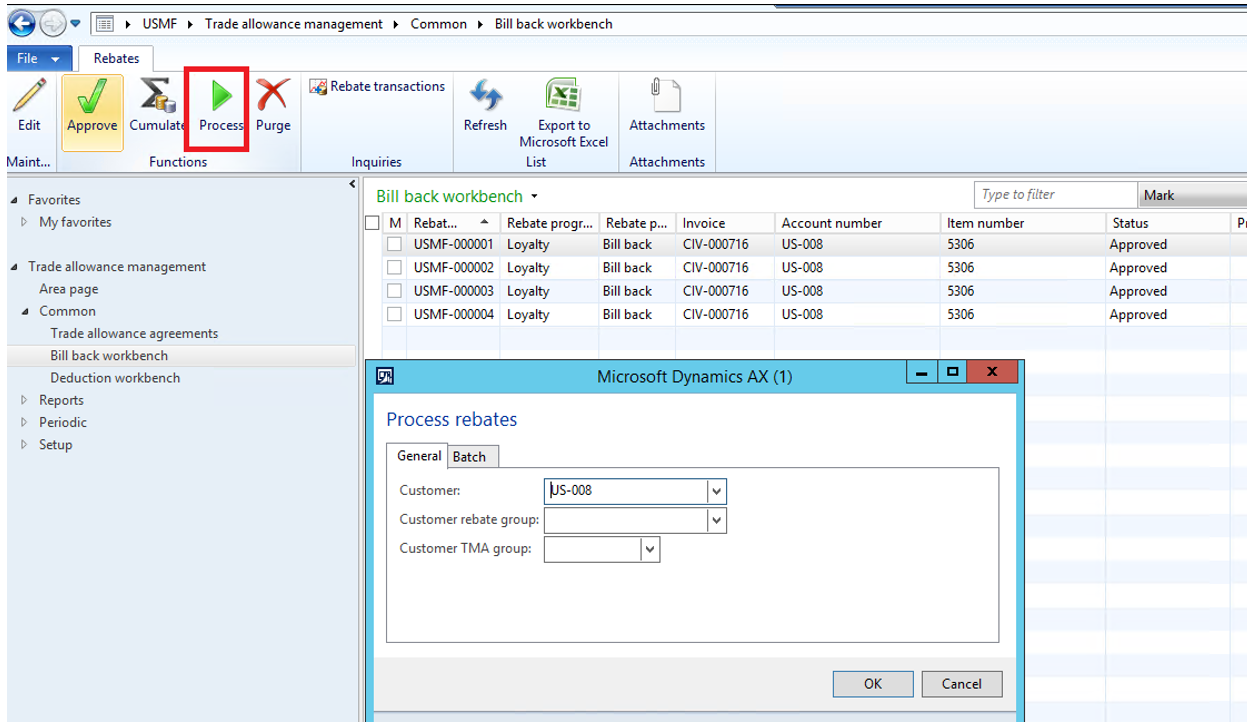Click the green Approve checkmark icon
The height and width of the screenshot is (723, 1247).
pos(92,98)
